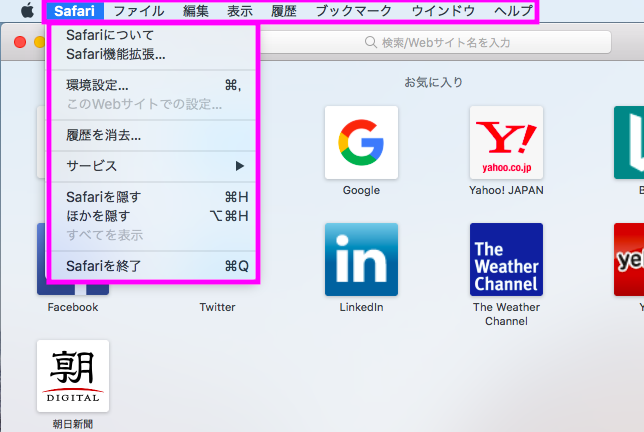This screenshot has height=432, width=644.
Task: Expand the サービス submenu
Action: pos(154,166)
